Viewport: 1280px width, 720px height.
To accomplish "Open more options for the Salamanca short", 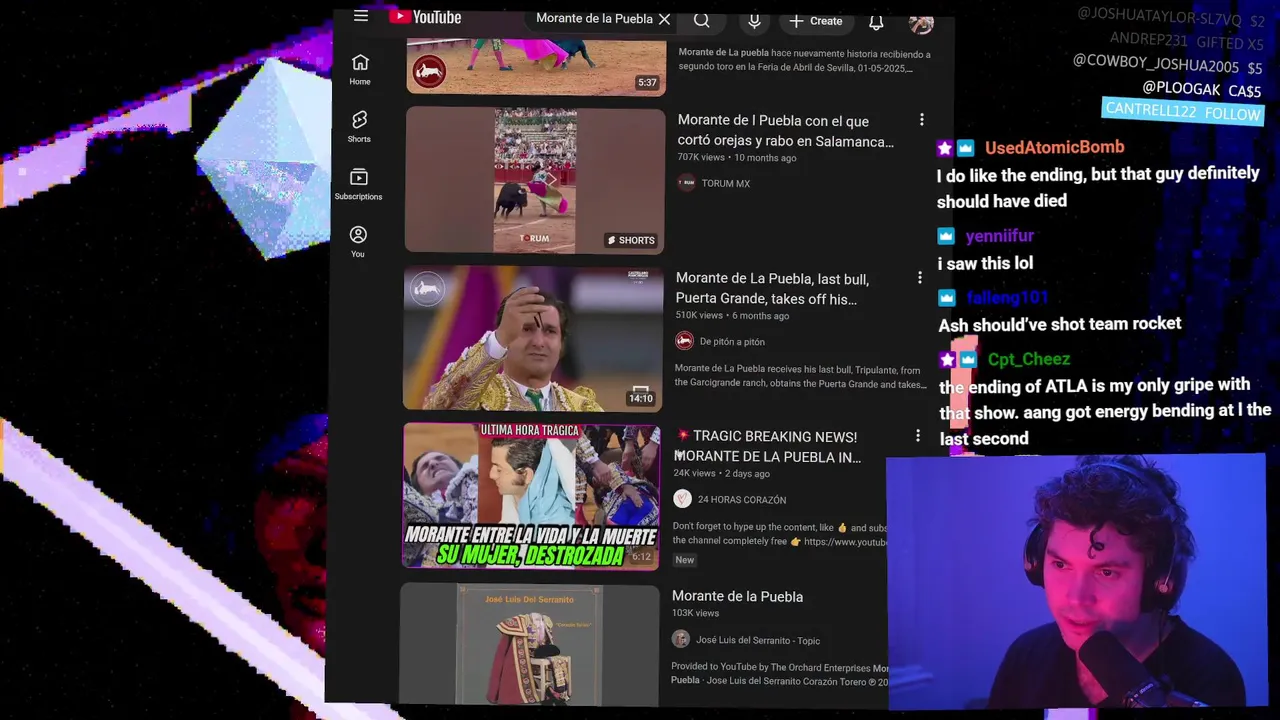I will 921,120.
